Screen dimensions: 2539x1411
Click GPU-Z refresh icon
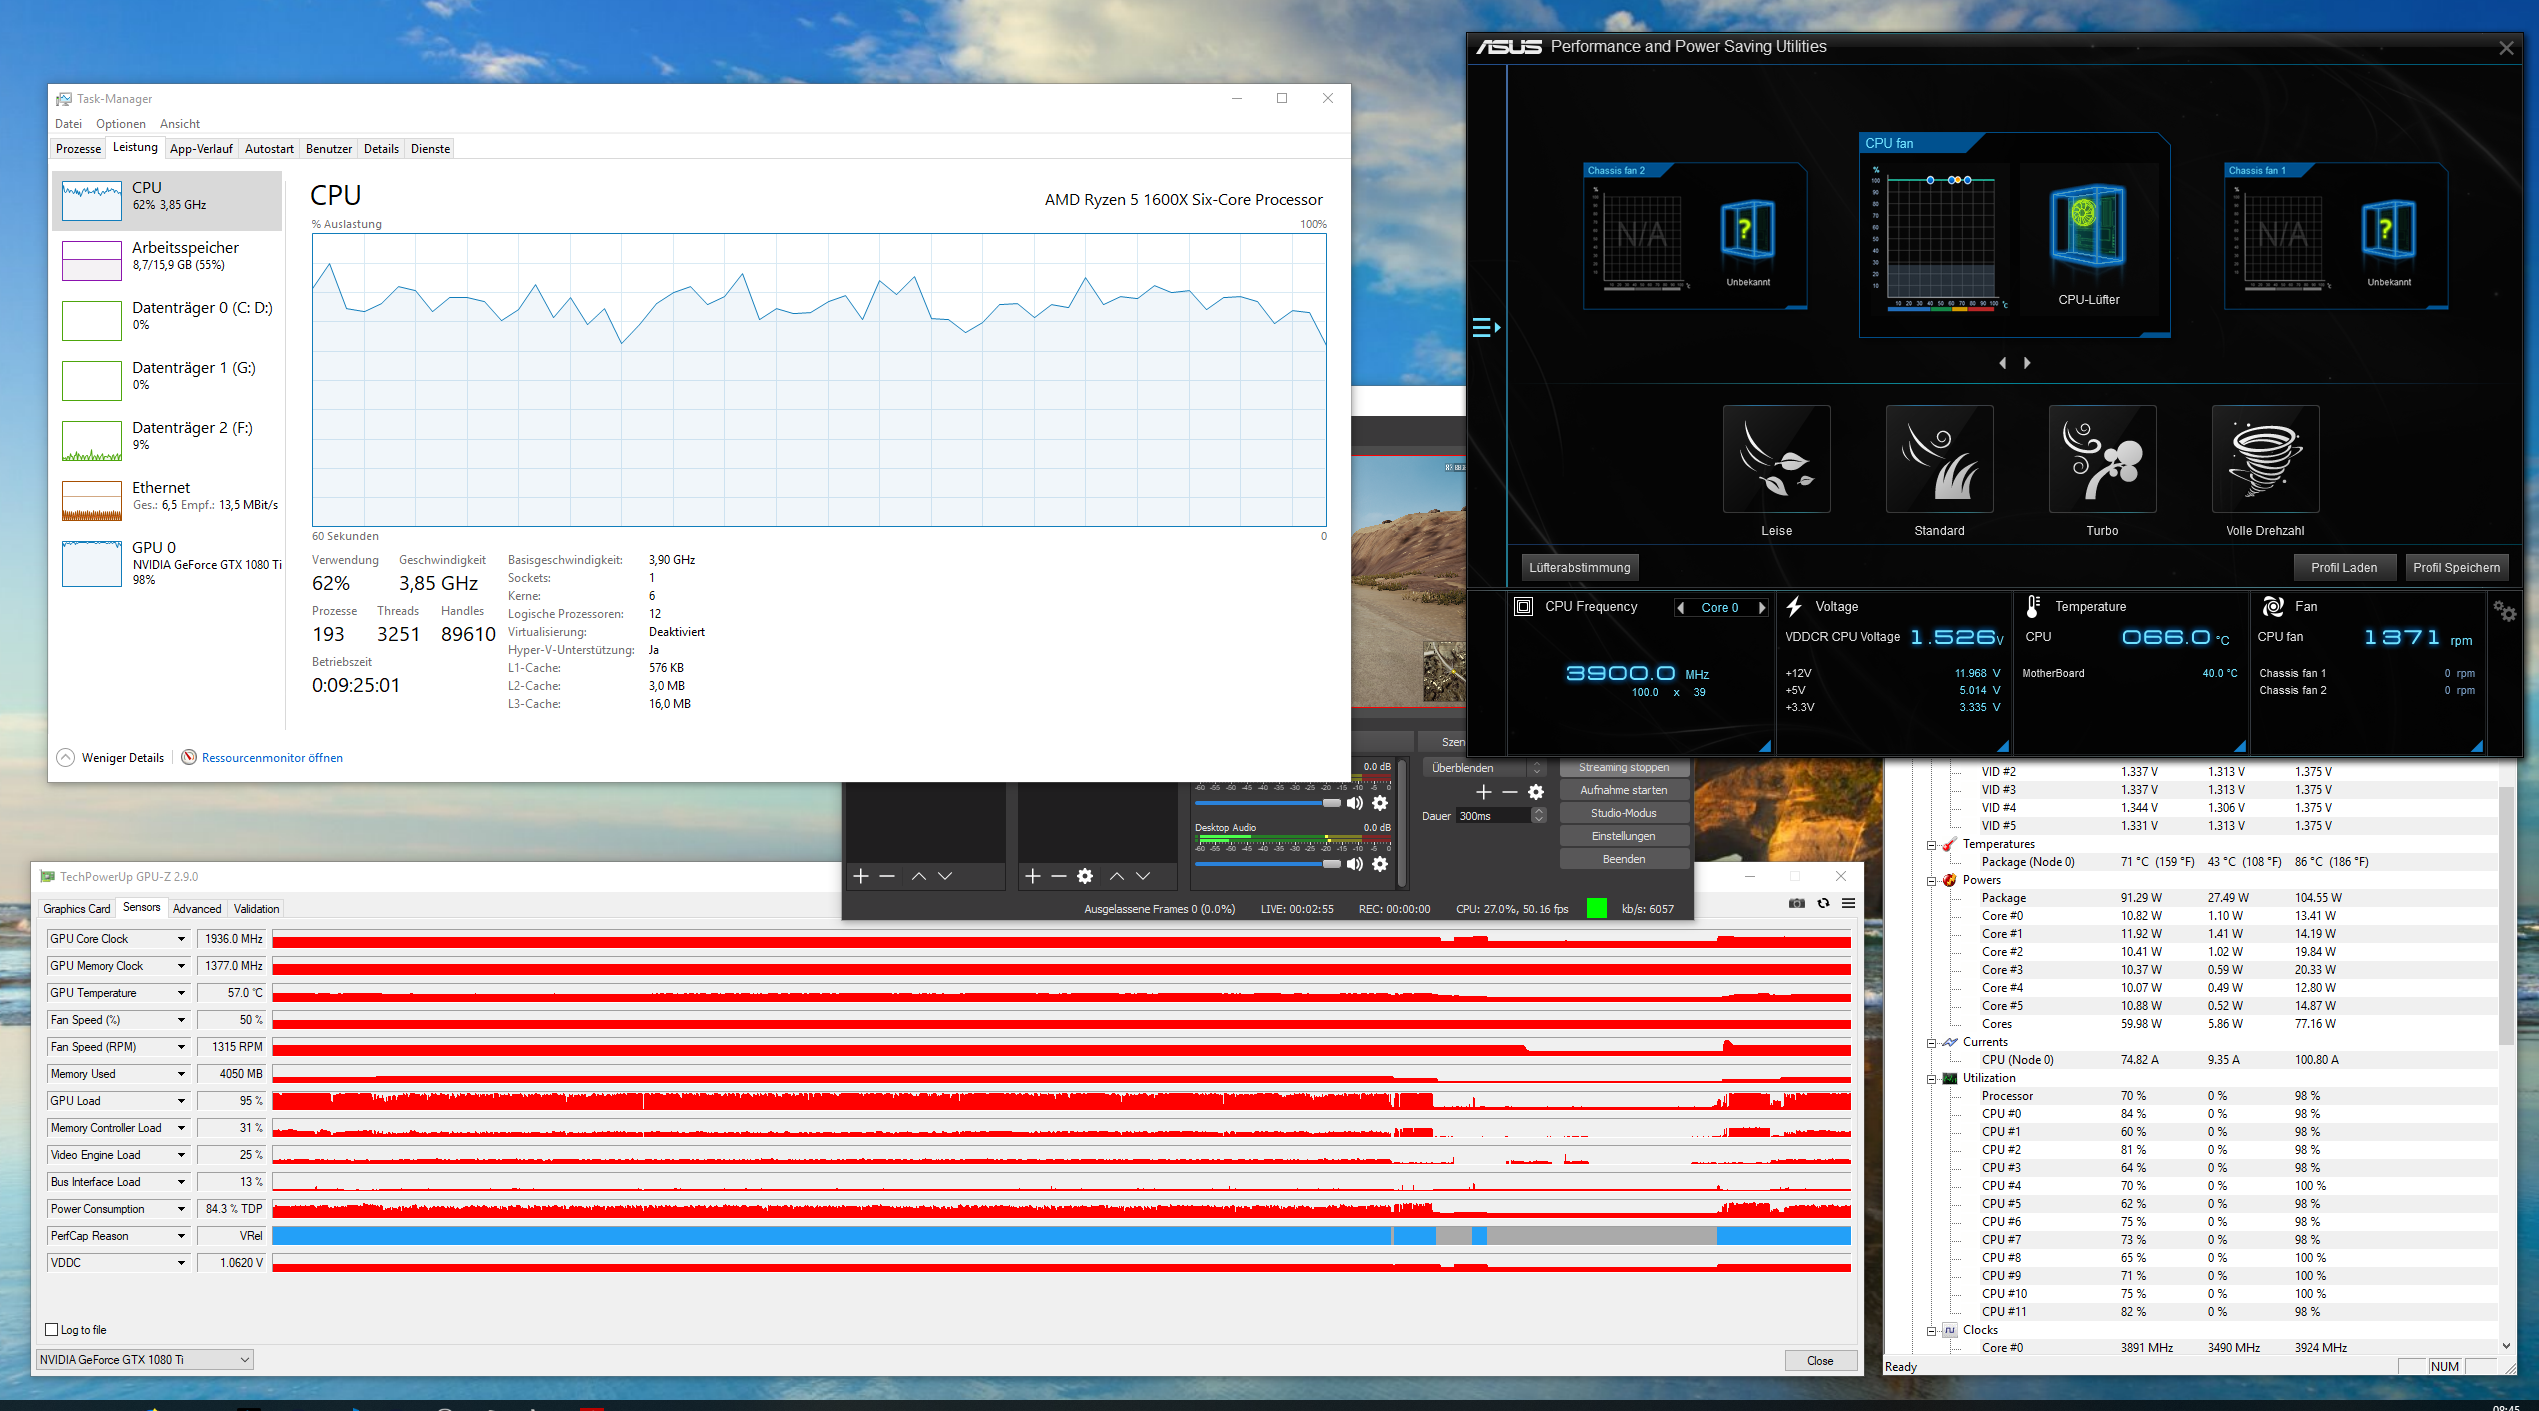tap(1823, 903)
